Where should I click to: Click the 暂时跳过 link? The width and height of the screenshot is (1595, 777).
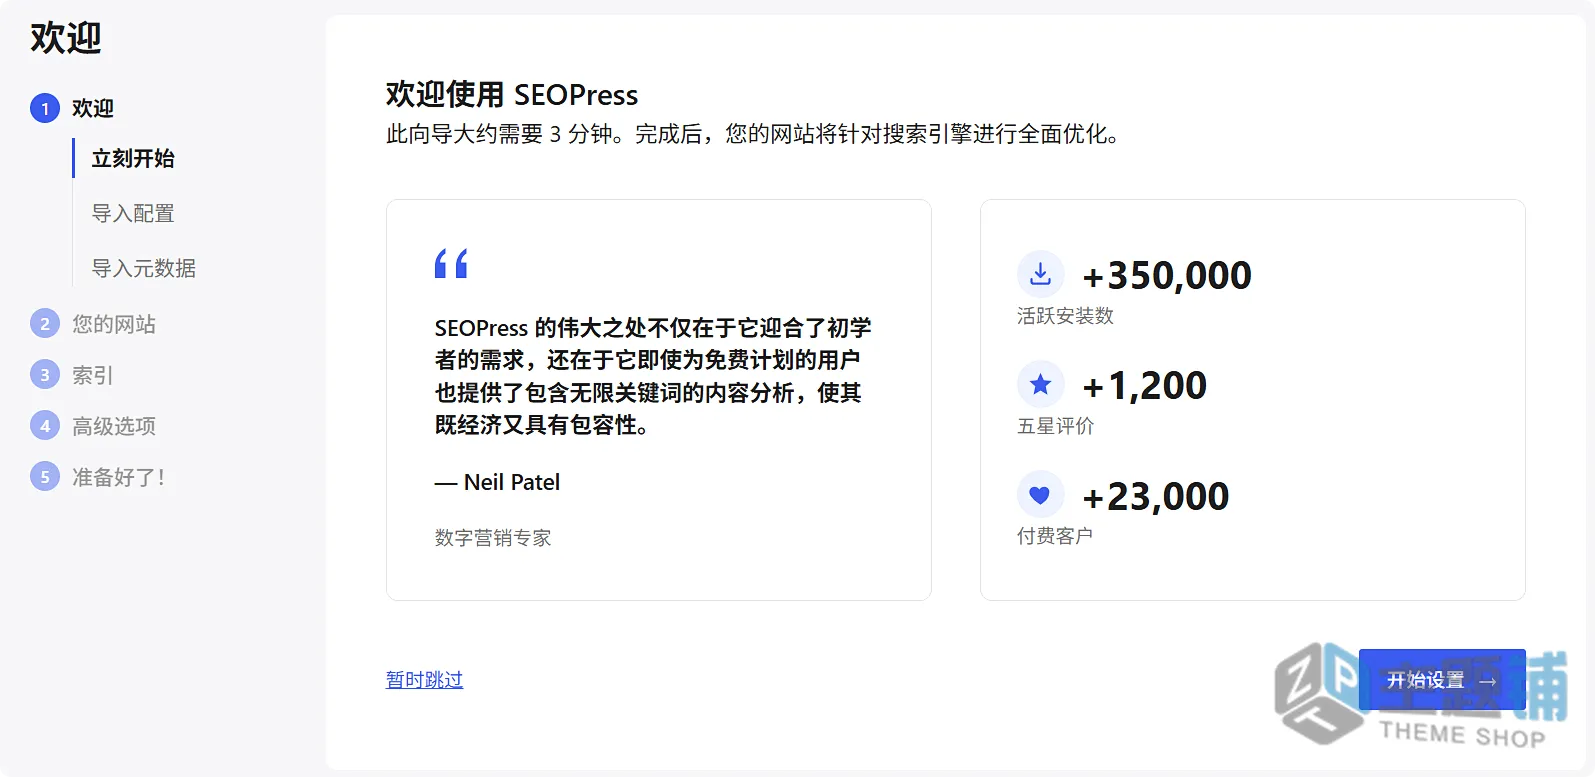coord(425,680)
